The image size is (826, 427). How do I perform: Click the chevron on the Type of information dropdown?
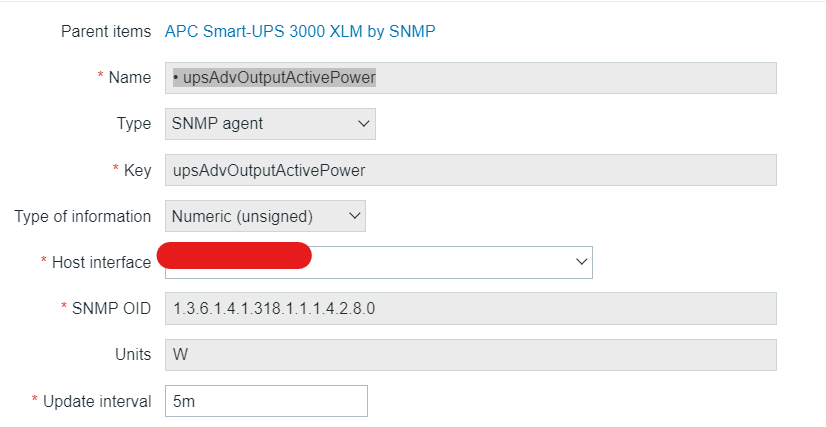pyautogui.click(x=352, y=216)
